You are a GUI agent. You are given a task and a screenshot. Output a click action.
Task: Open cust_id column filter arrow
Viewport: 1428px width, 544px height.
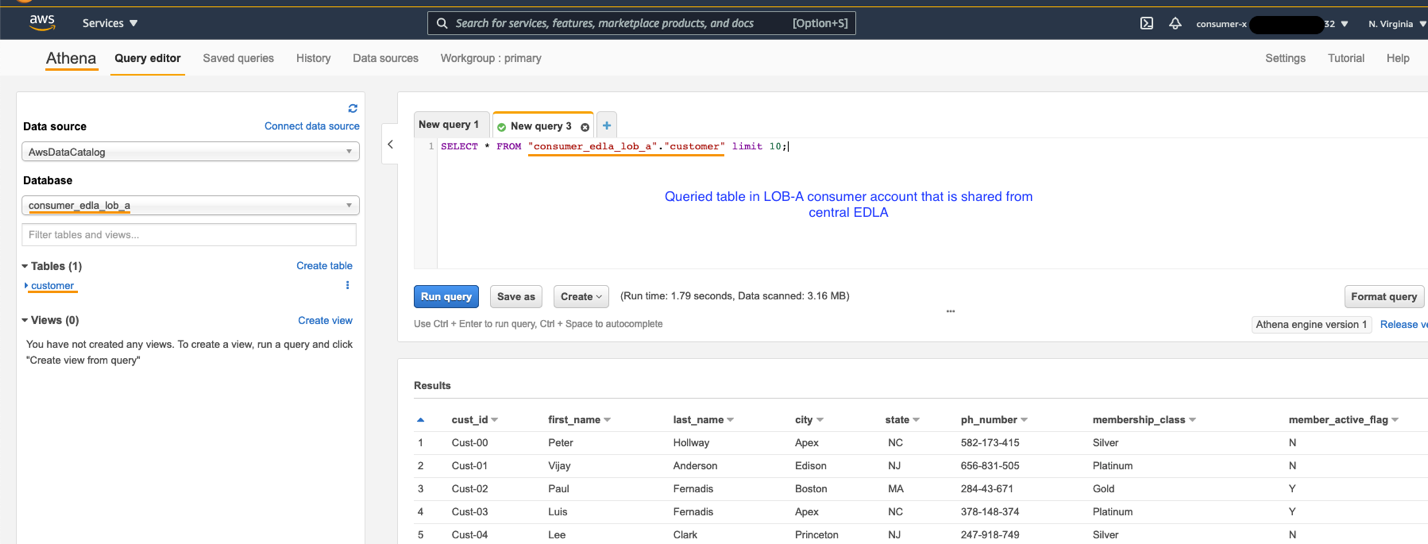click(x=494, y=420)
